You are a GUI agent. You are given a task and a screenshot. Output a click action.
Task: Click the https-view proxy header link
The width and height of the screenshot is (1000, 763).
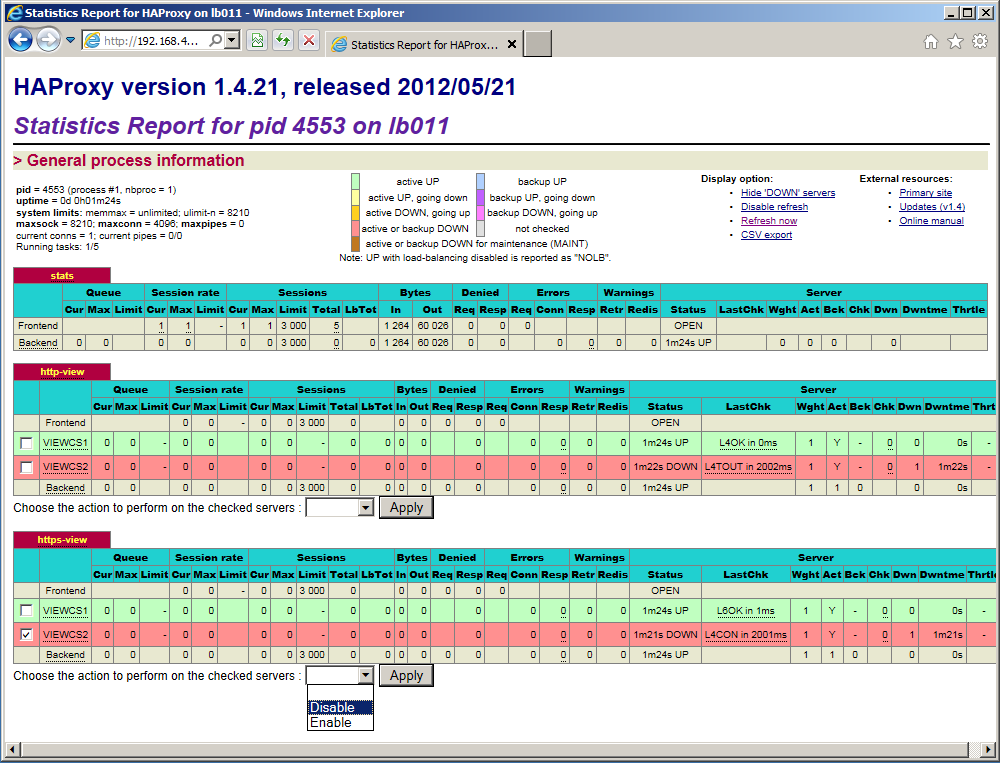click(62, 540)
